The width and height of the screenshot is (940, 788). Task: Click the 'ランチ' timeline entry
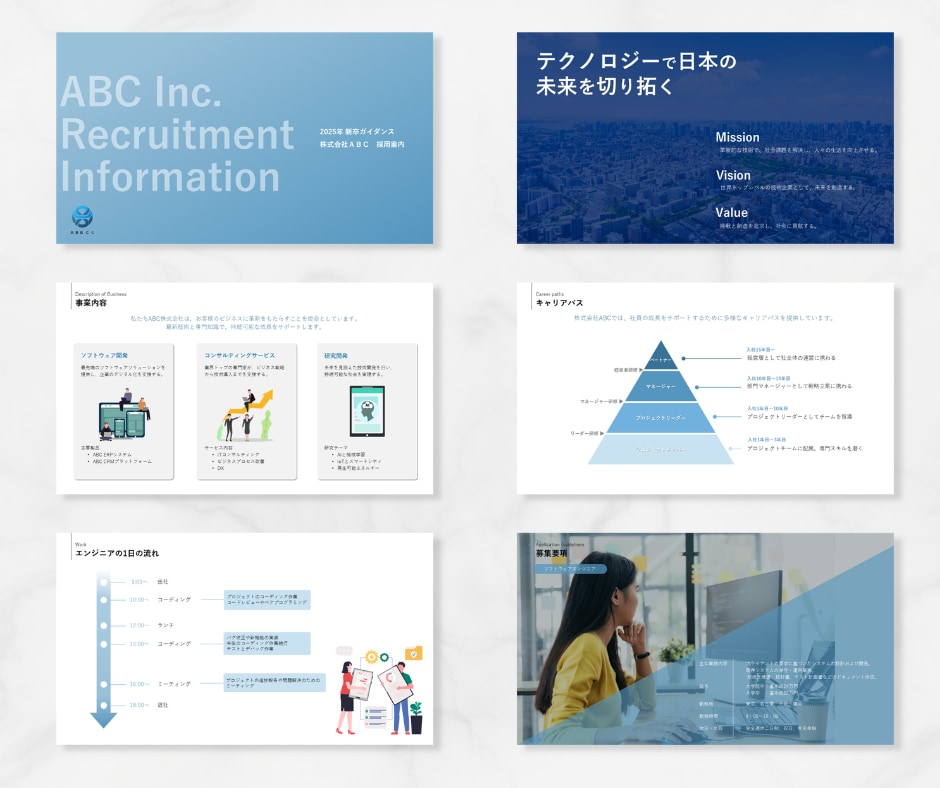165,625
